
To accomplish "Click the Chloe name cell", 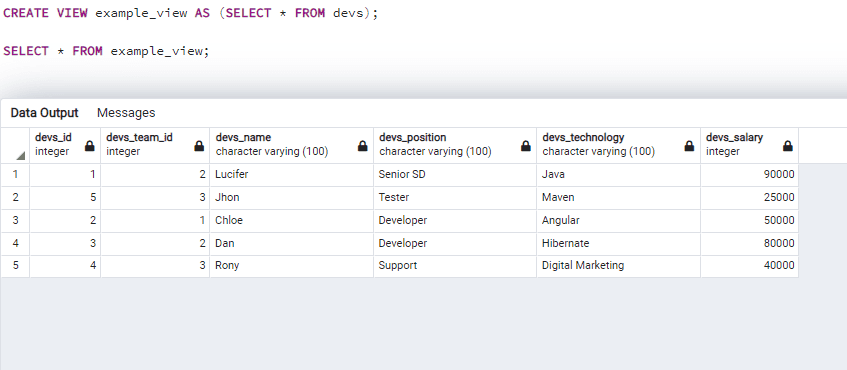I will (292, 220).
